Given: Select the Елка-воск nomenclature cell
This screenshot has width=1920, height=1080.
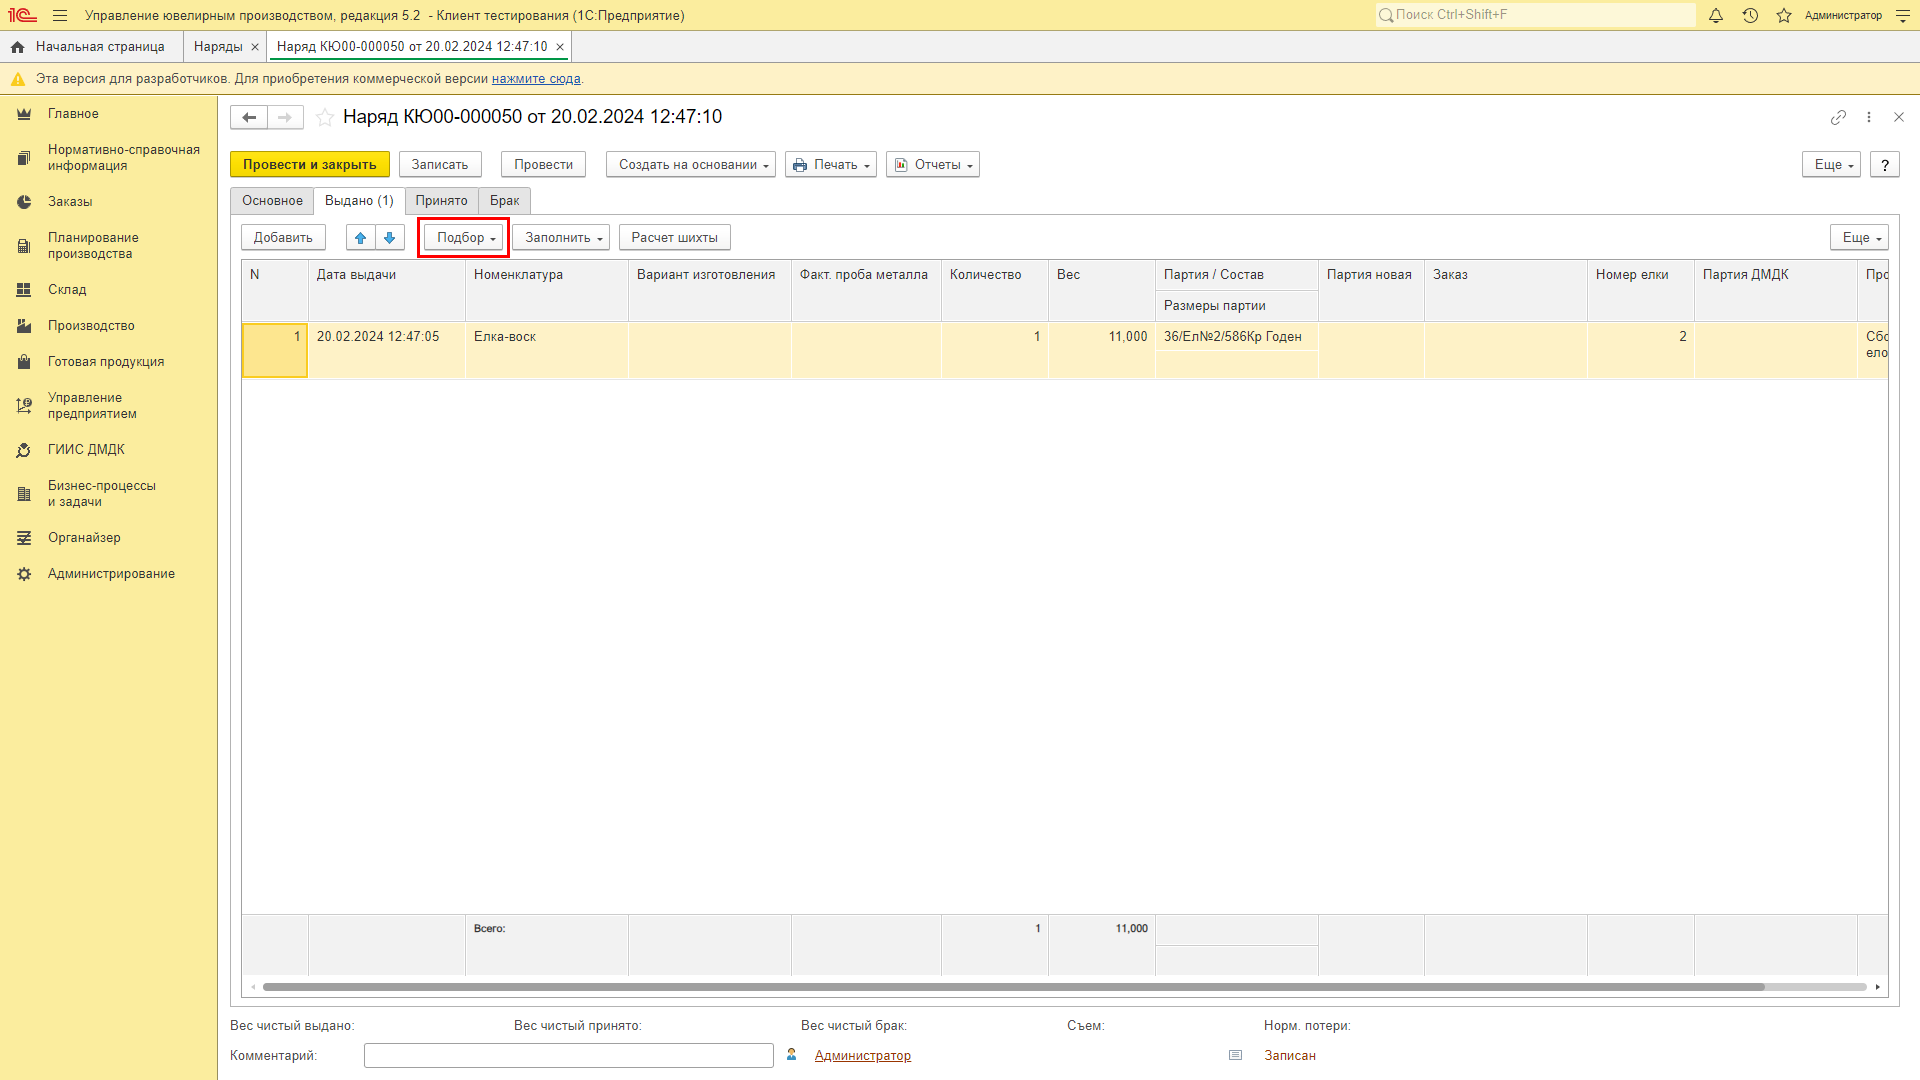Looking at the screenshot, I should pos(547,350).
